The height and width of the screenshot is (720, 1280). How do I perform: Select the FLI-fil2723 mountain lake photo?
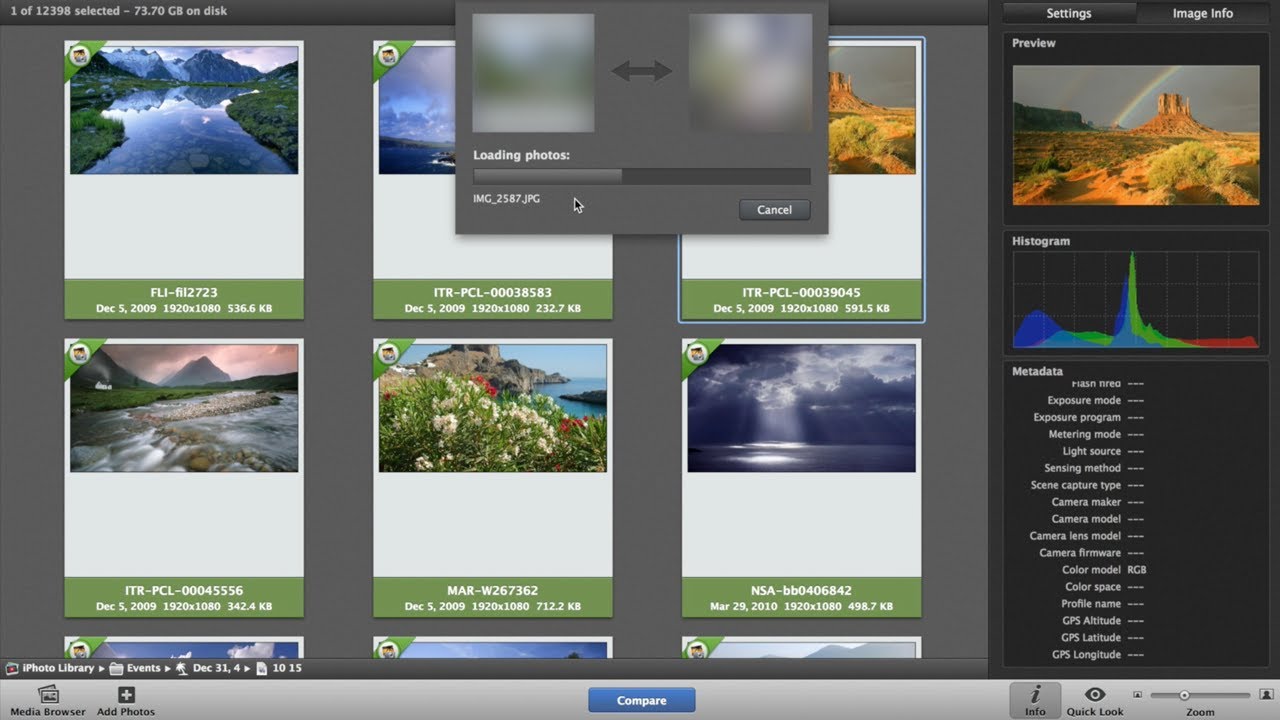(x=184, y=110)
